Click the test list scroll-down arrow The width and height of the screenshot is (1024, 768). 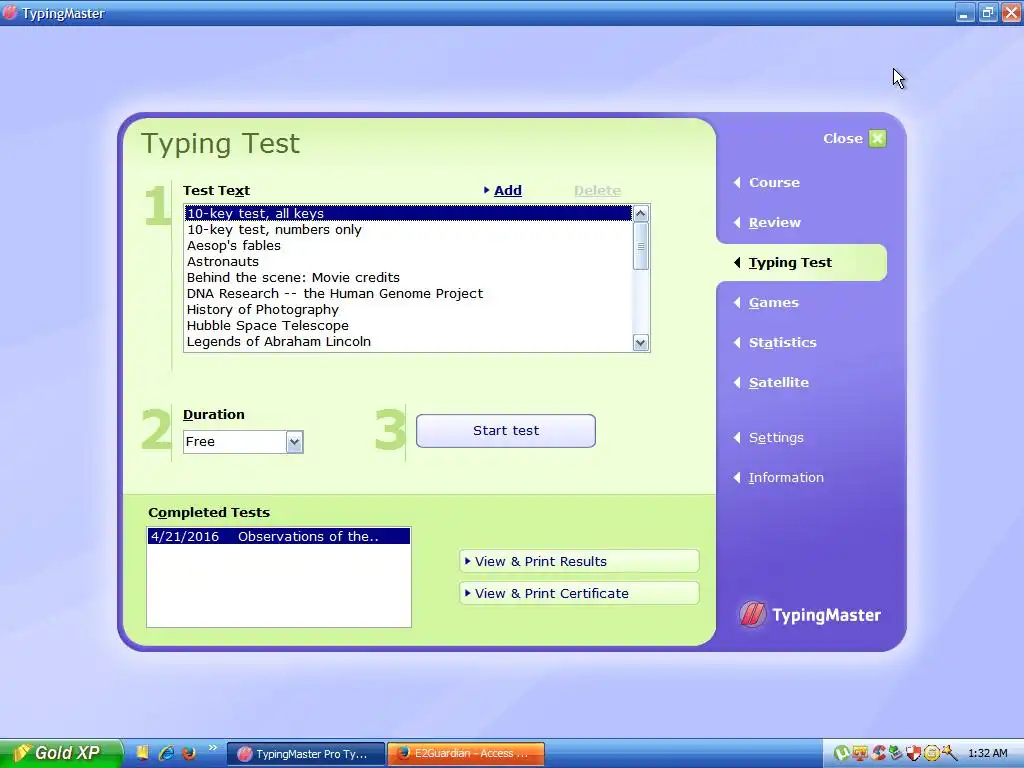(641, 343)
